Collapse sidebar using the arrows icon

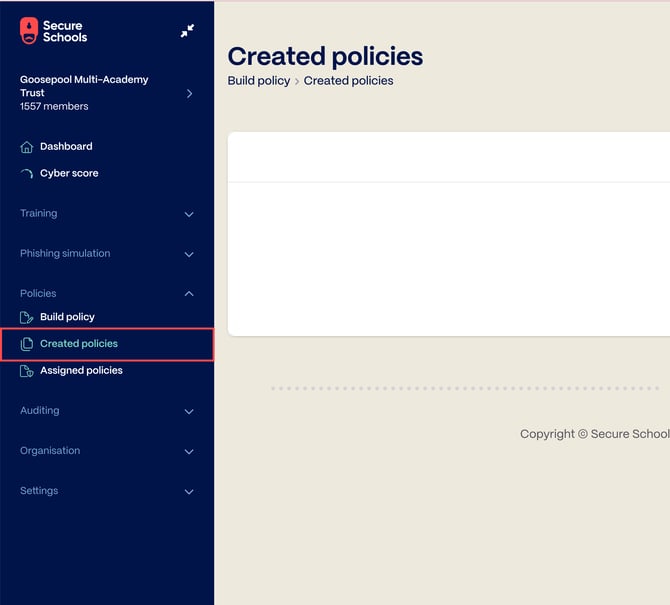[x=187, y=31]
